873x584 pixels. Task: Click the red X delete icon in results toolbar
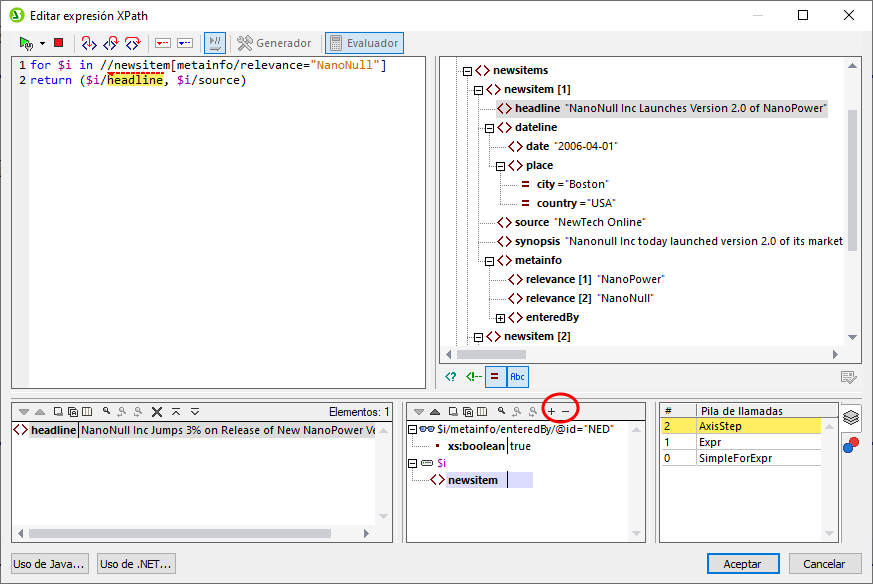click(156, 411)
